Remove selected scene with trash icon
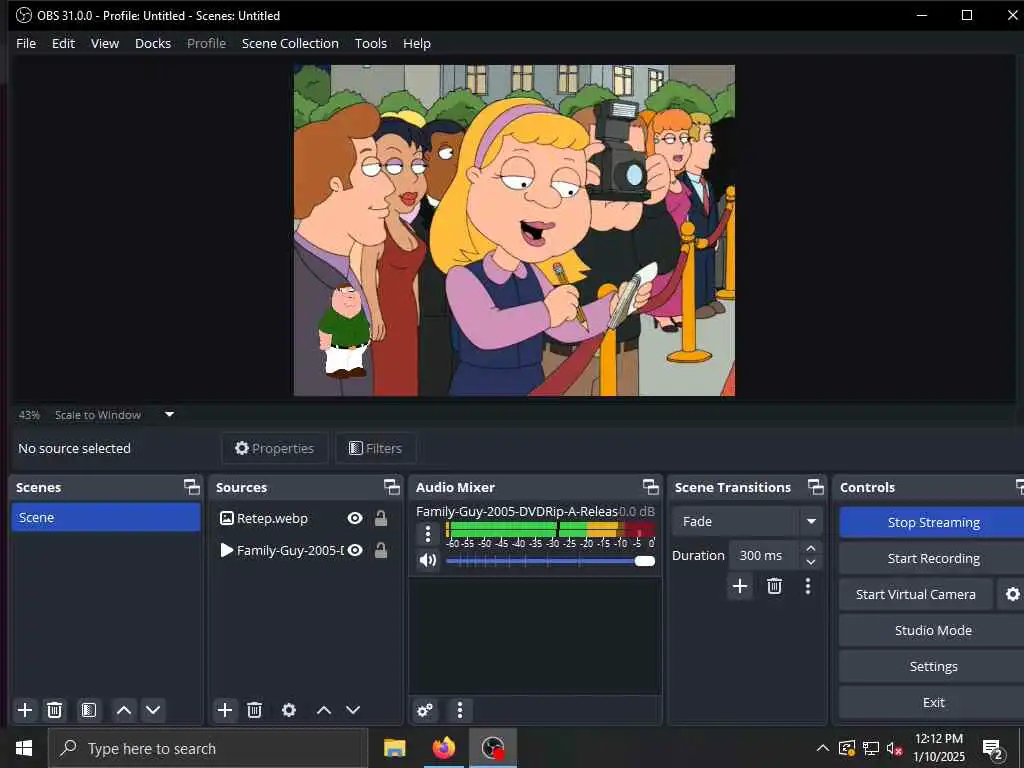 point(55,710)
